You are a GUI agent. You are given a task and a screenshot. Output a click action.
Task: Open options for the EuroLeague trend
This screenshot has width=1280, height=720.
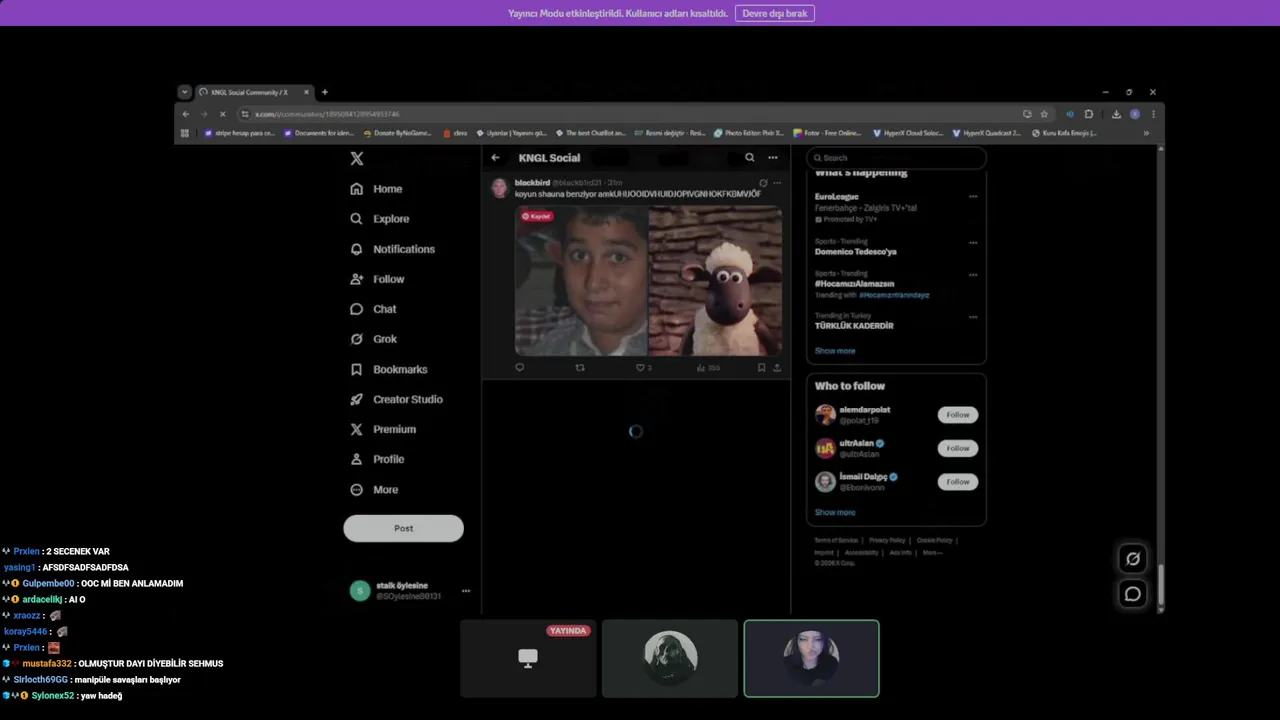[973, 197]
